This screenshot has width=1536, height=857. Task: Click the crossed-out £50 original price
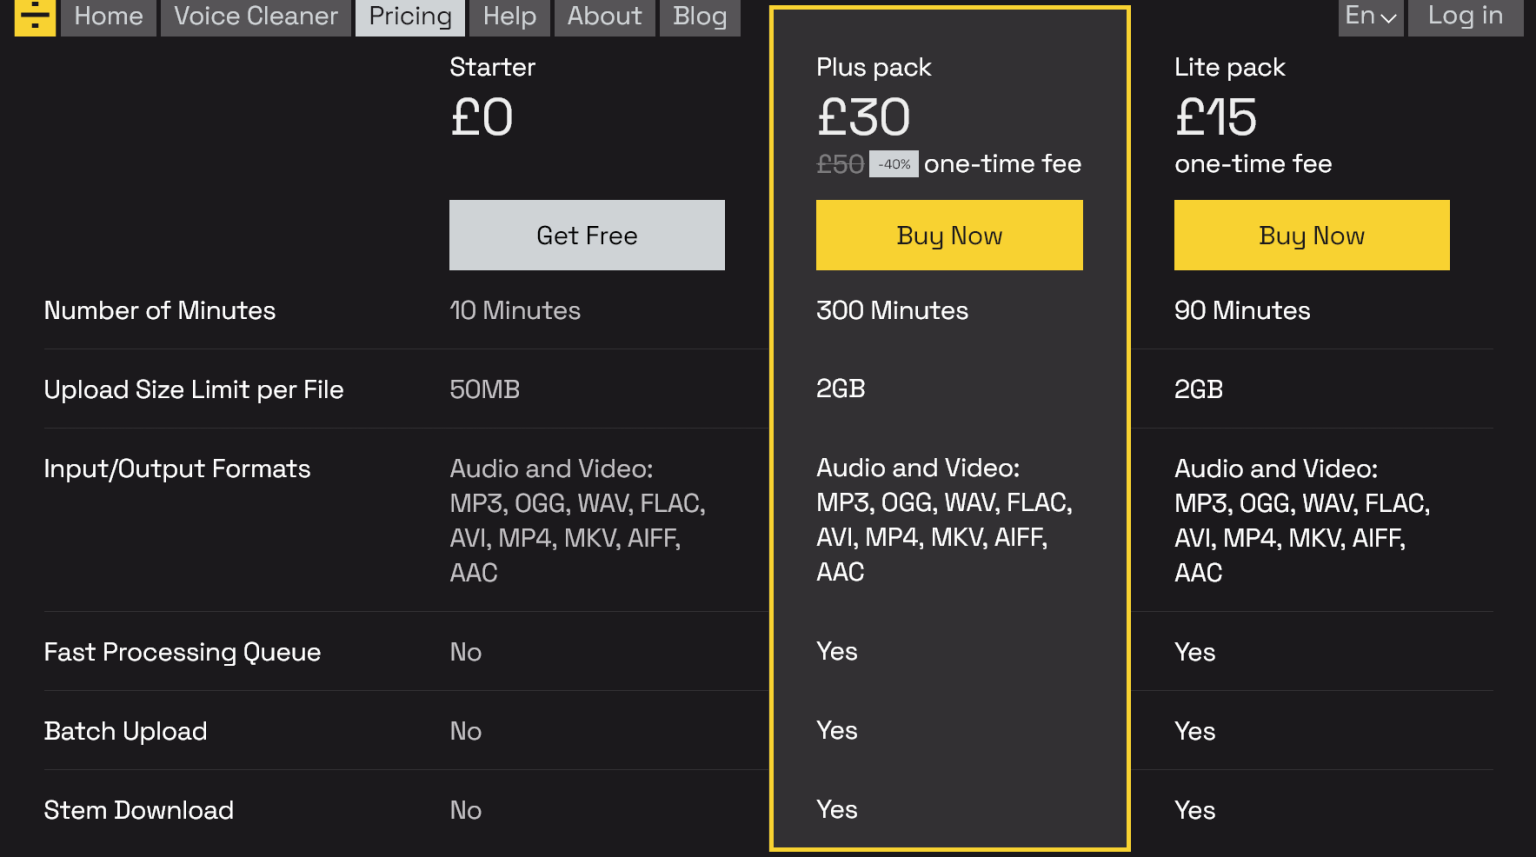[840, 164]
